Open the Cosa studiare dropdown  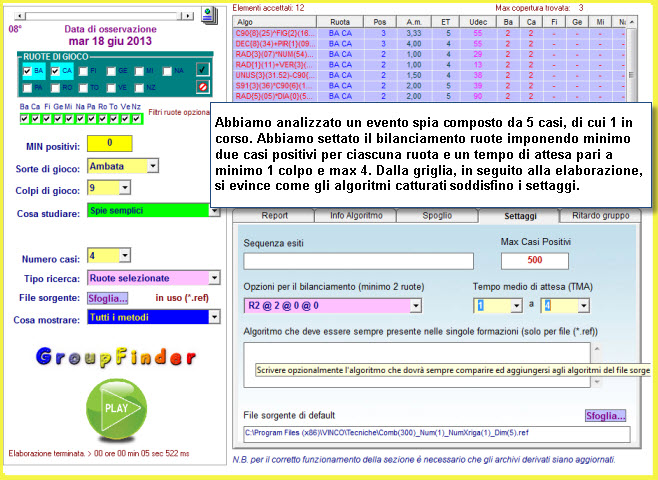[x=214, y=211]
